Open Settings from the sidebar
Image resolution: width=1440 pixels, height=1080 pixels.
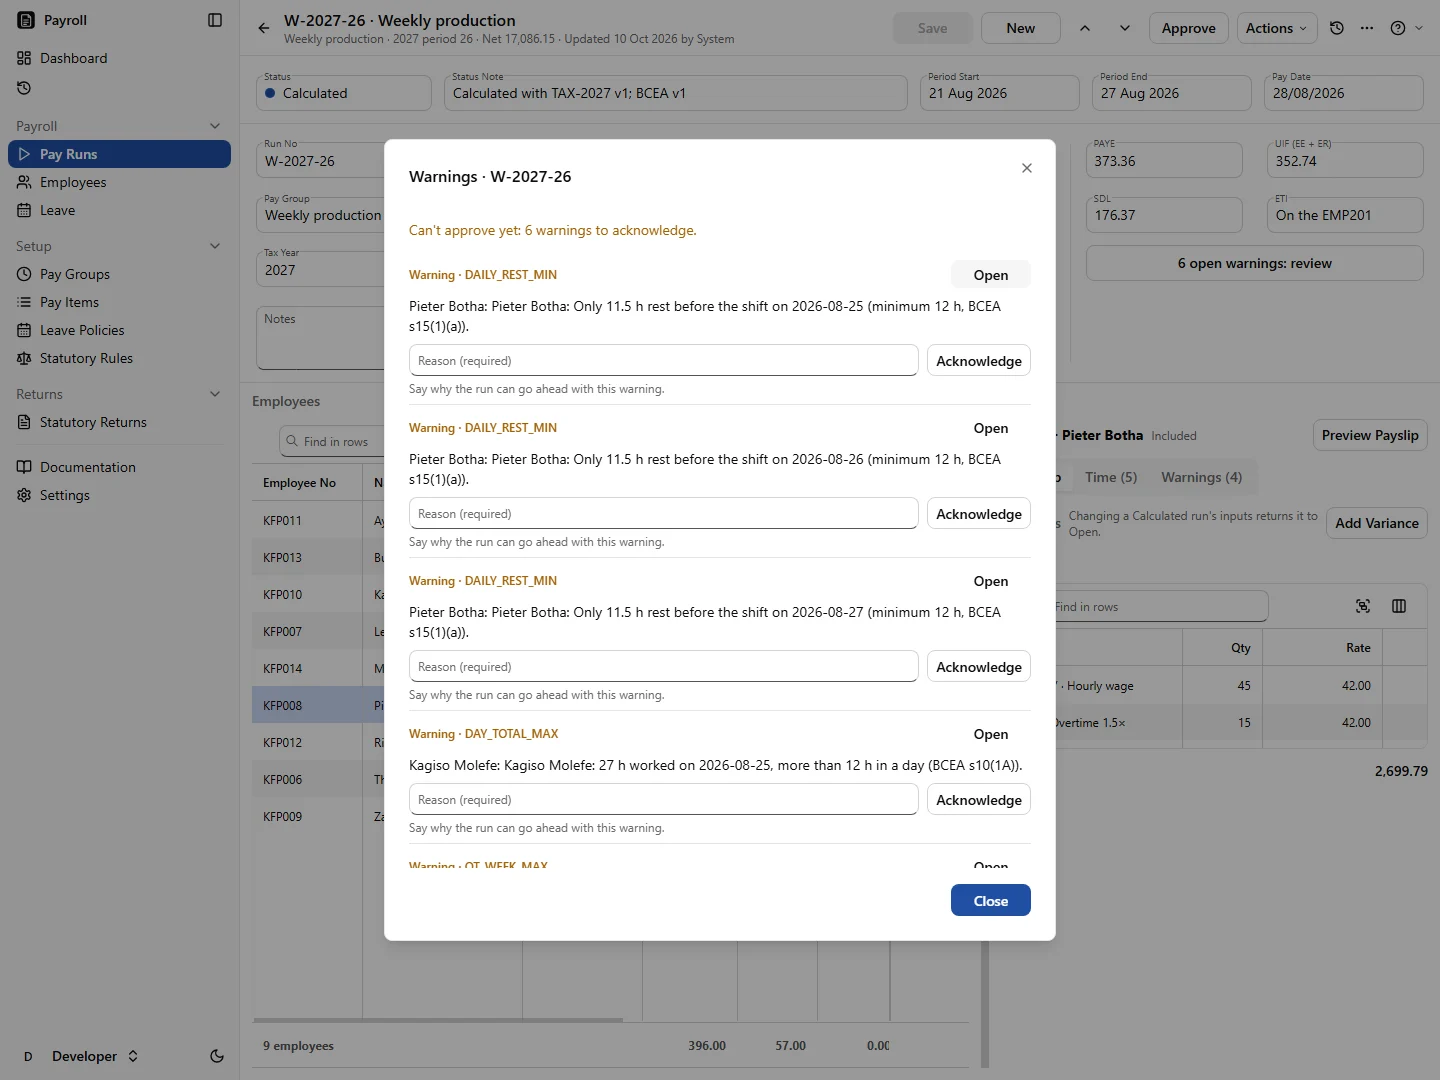119,495
